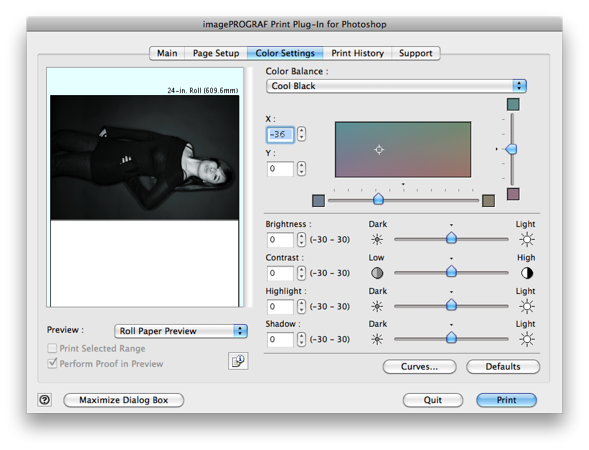Open the Roll Paper Preview dropdown

(181, 331)
